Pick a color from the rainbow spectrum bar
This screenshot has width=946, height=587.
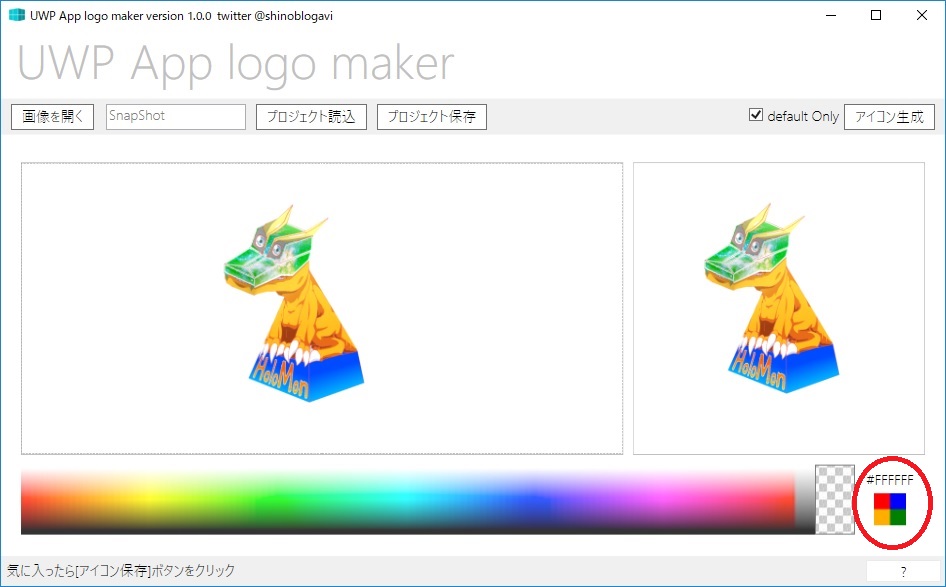click(x=407, y=503)
